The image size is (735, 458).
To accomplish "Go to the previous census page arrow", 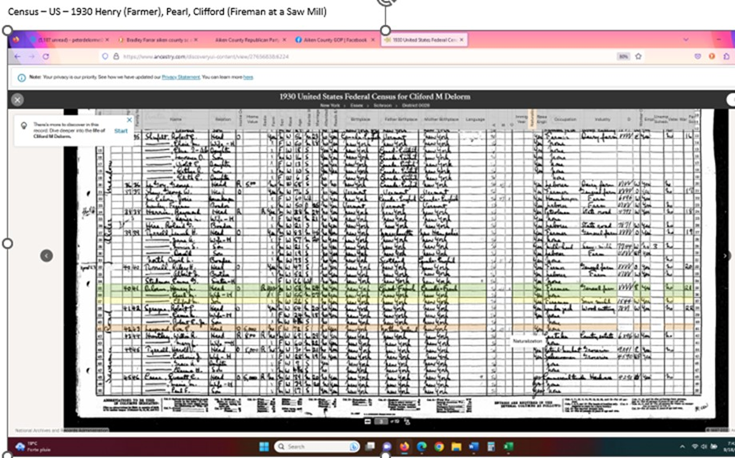I will pyautogui.click(x=46, y=256).
